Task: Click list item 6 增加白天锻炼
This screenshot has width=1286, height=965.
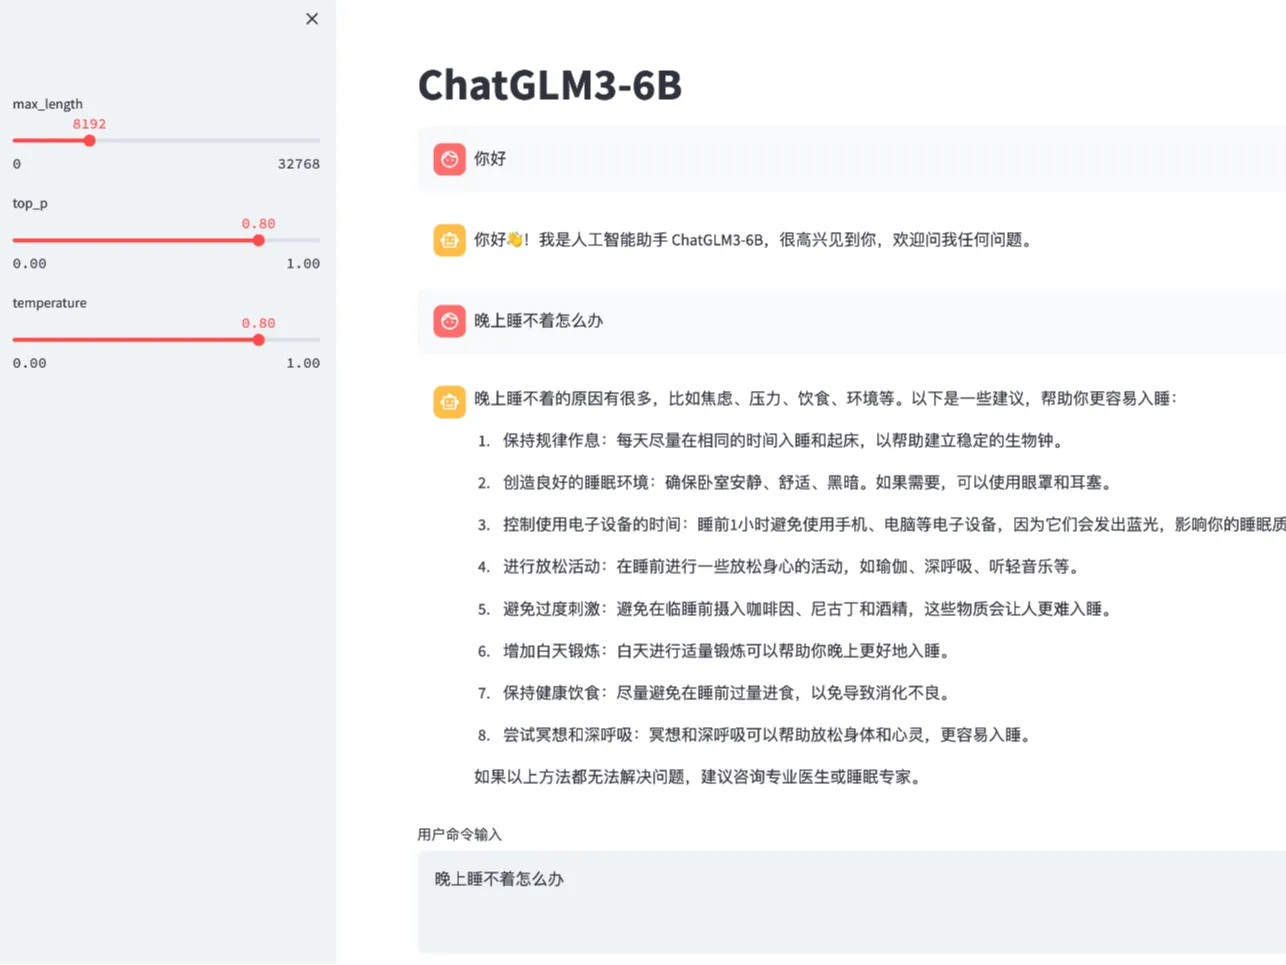Action: point(726,651)
